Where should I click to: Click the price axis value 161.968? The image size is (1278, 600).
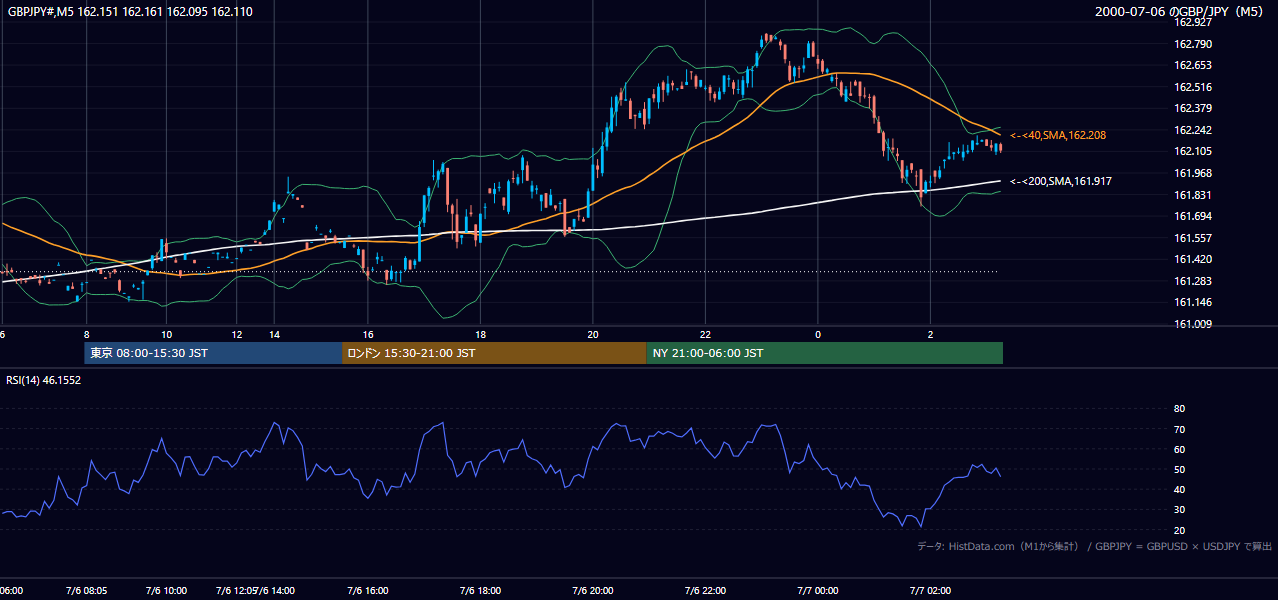1193,173
